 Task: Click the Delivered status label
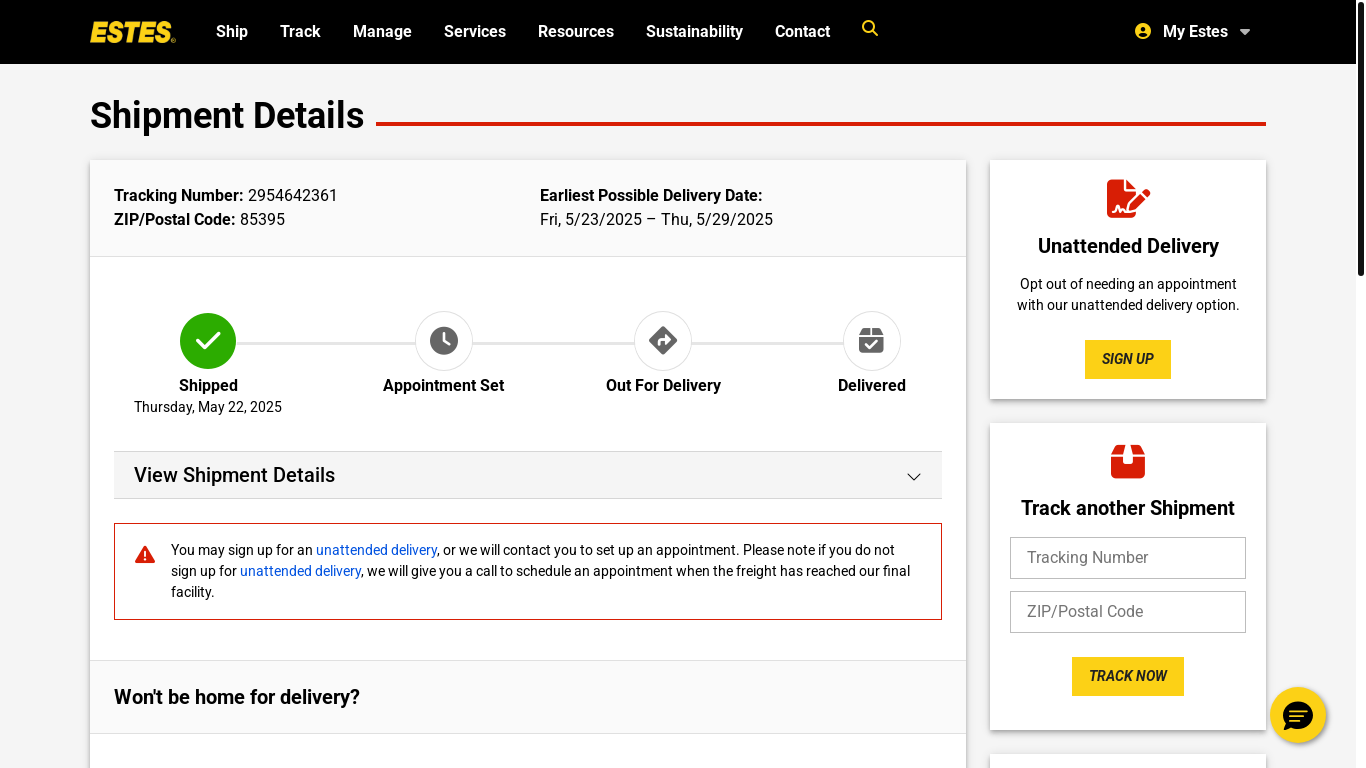click(872, 385)
